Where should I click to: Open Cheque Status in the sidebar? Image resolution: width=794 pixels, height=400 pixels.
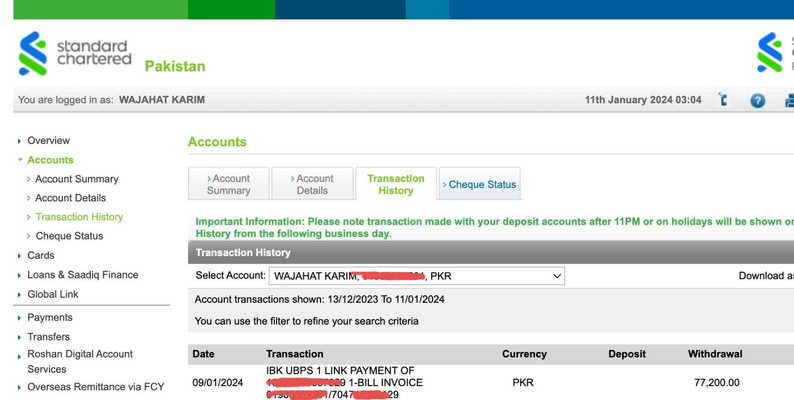[69, 236]
